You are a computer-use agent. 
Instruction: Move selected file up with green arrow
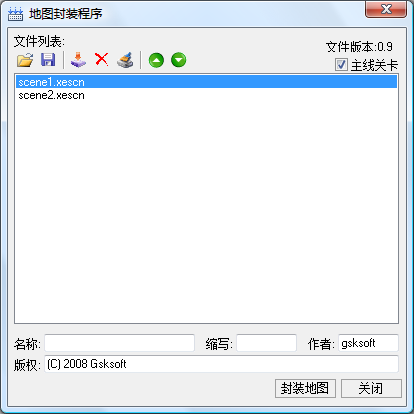(x=156, y=60)
